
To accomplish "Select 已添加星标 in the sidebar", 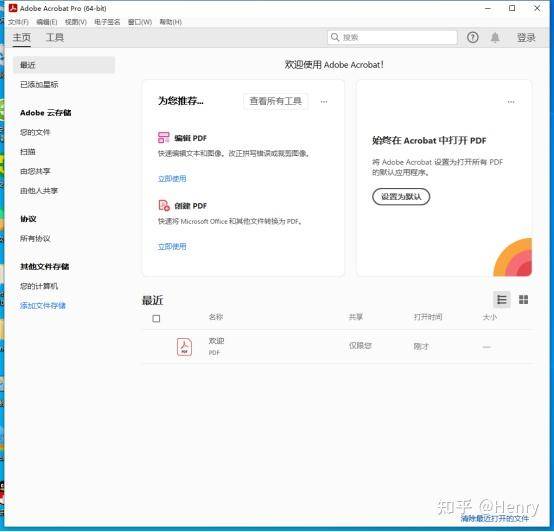I will tap(39, 84).
